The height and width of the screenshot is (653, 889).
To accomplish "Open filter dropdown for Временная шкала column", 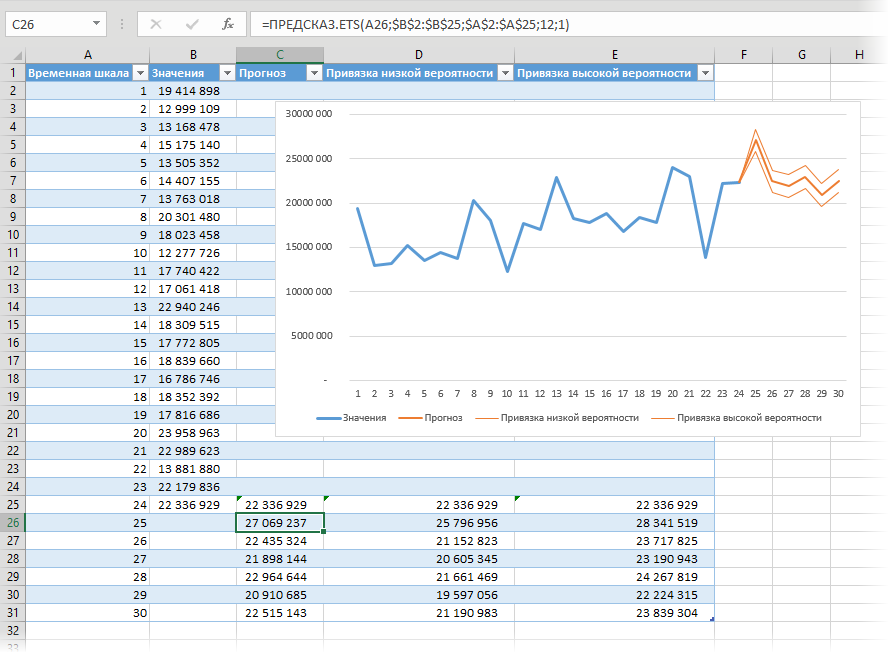I will coord(139,73).
